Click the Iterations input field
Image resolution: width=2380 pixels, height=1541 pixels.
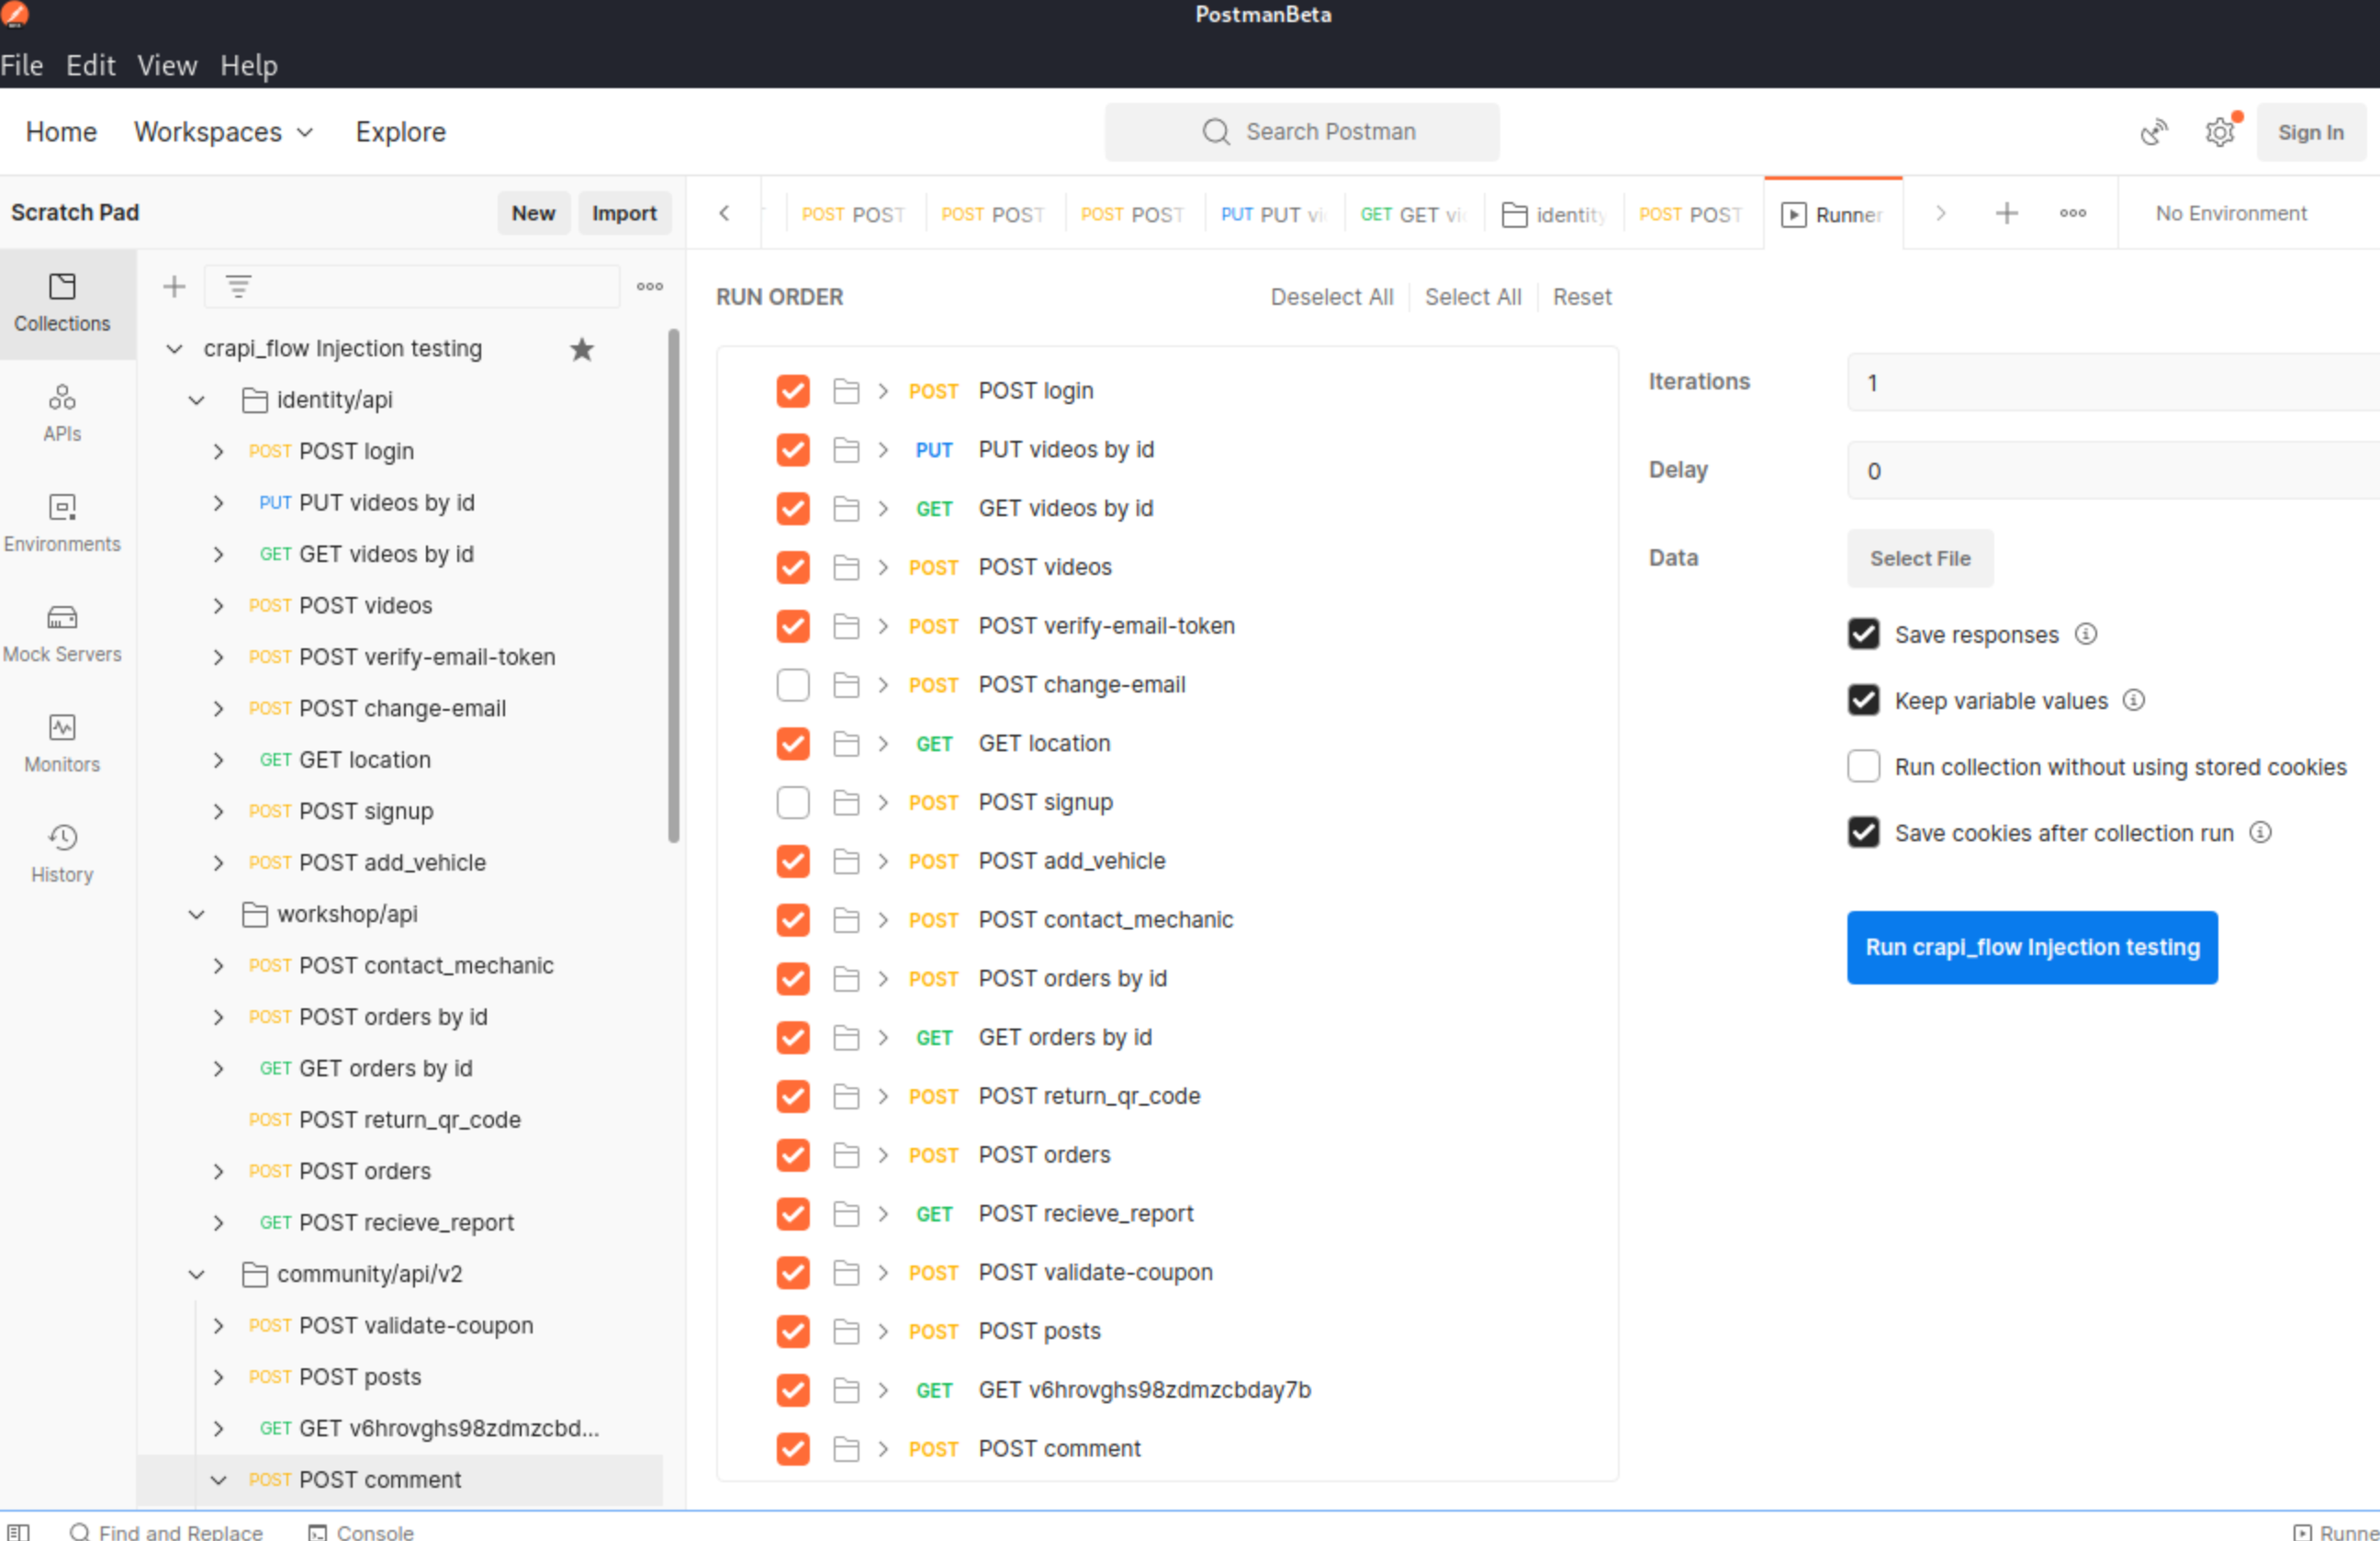click(x=2110, y=382)
